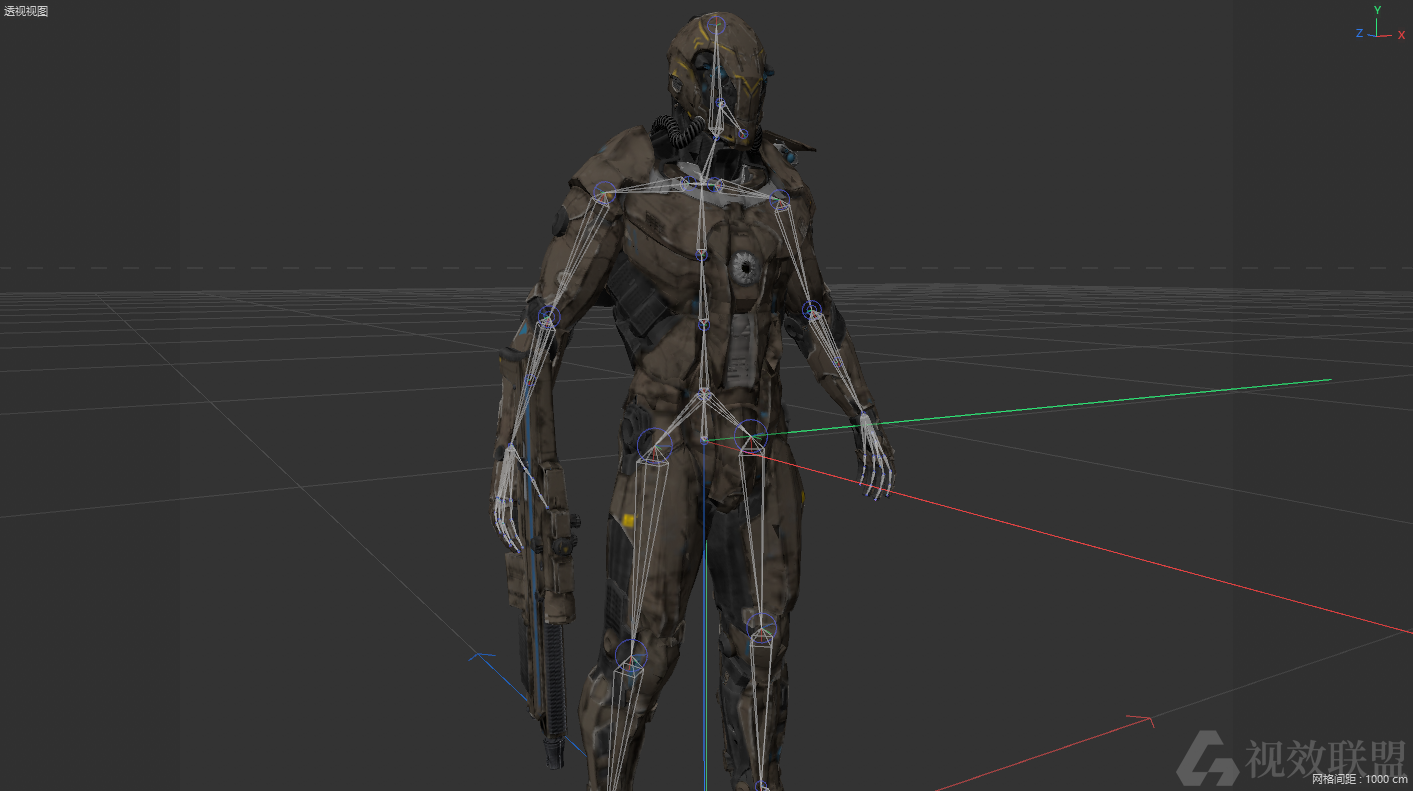The width and height of the screenshot is (1413, 791).
Task: Select the hip joint on the rifle side
Action: click(655, 447)
